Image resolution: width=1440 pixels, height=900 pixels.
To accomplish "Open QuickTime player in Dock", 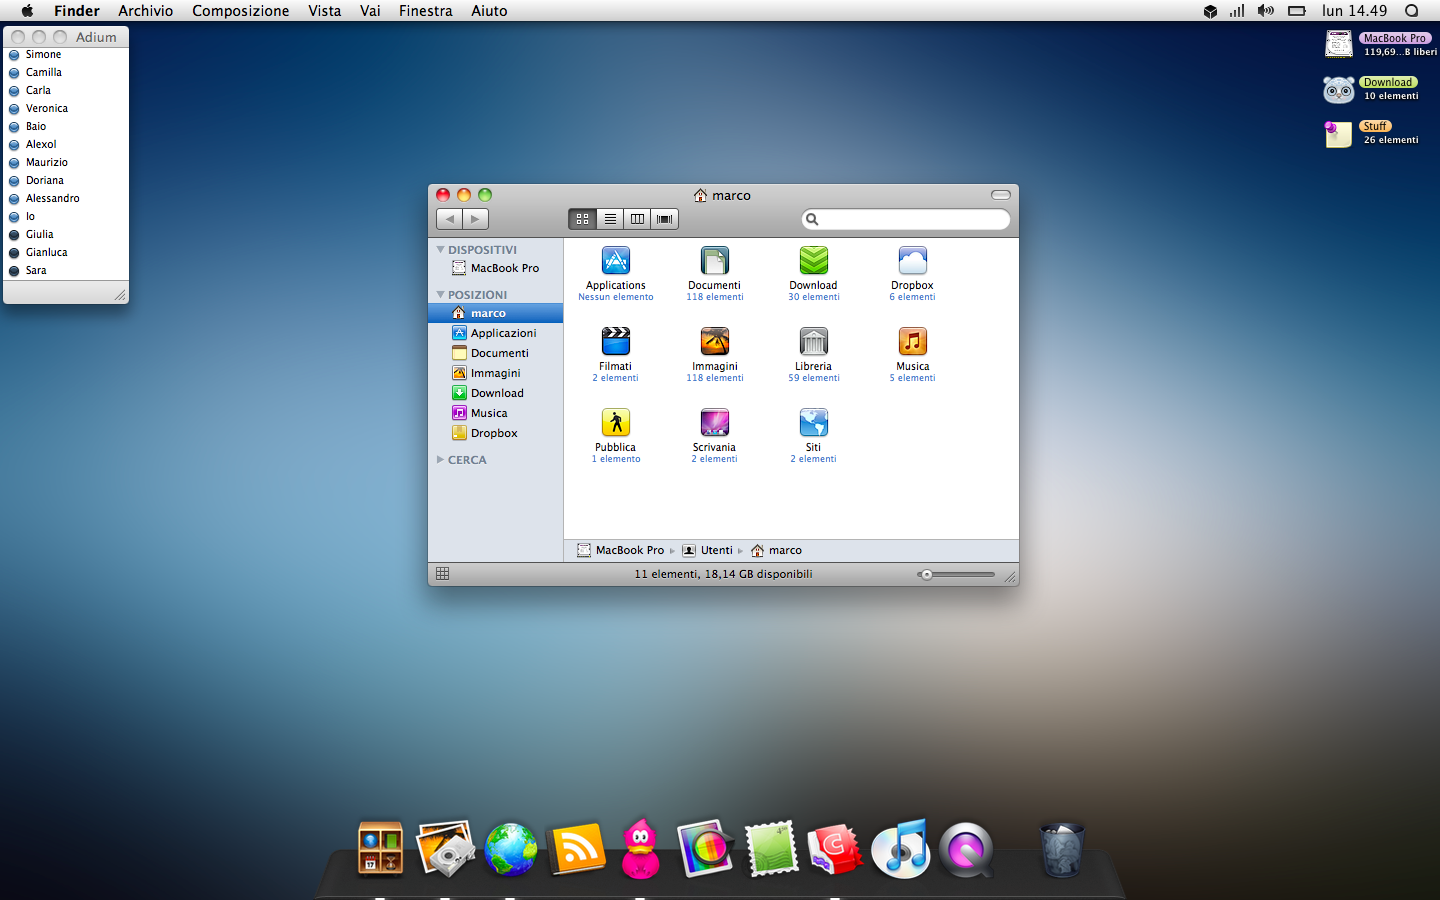I will [966, 850].
